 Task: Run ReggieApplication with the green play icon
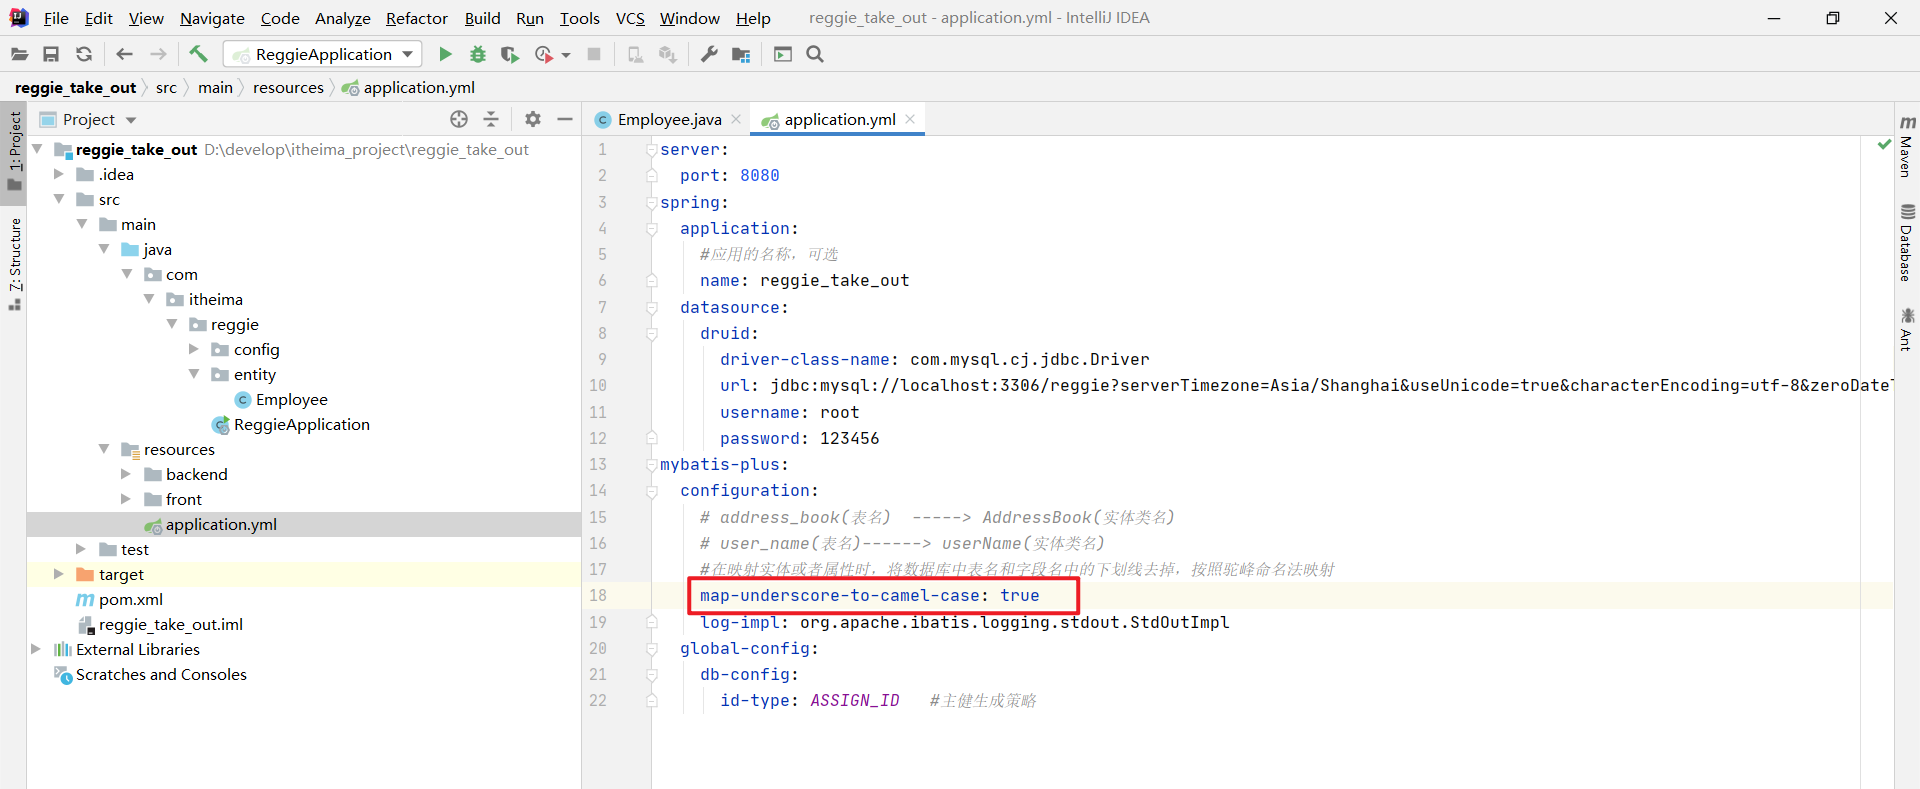[x=445, y=54]
